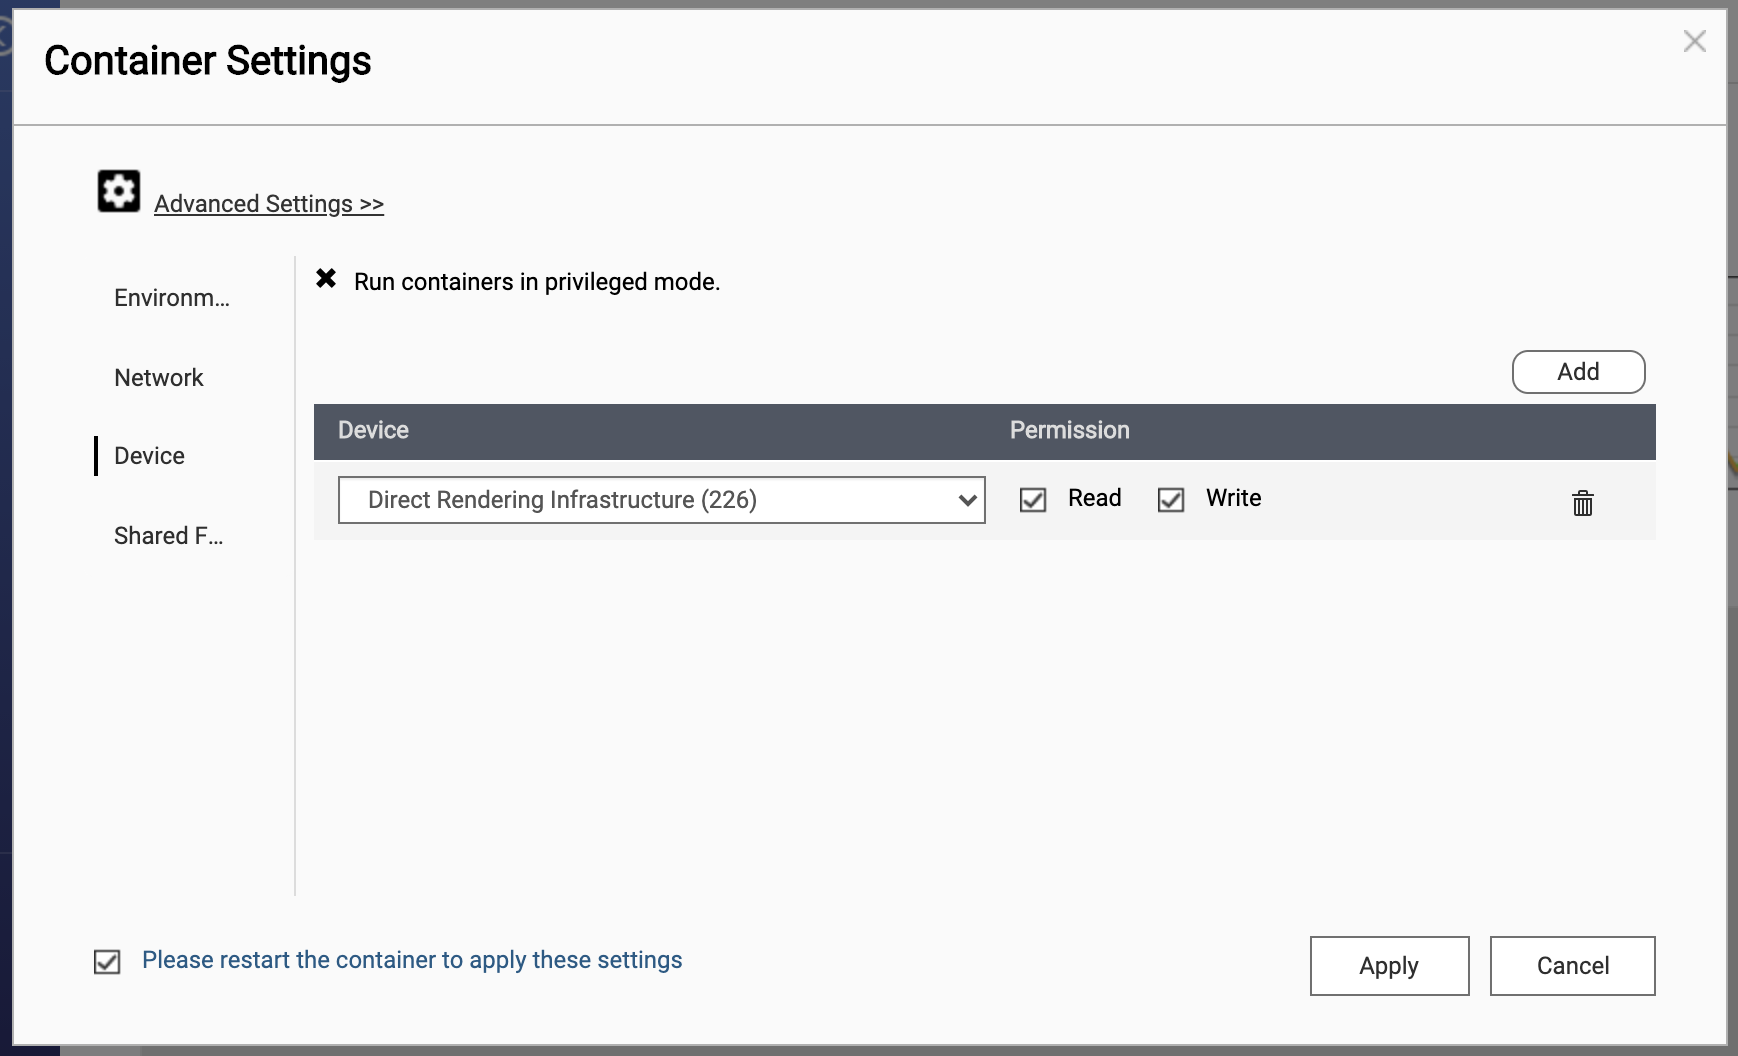This screenshot has width=1738, height=1056.
Task: Uncheck the restart container checkbox
Action: coord(107,962)
